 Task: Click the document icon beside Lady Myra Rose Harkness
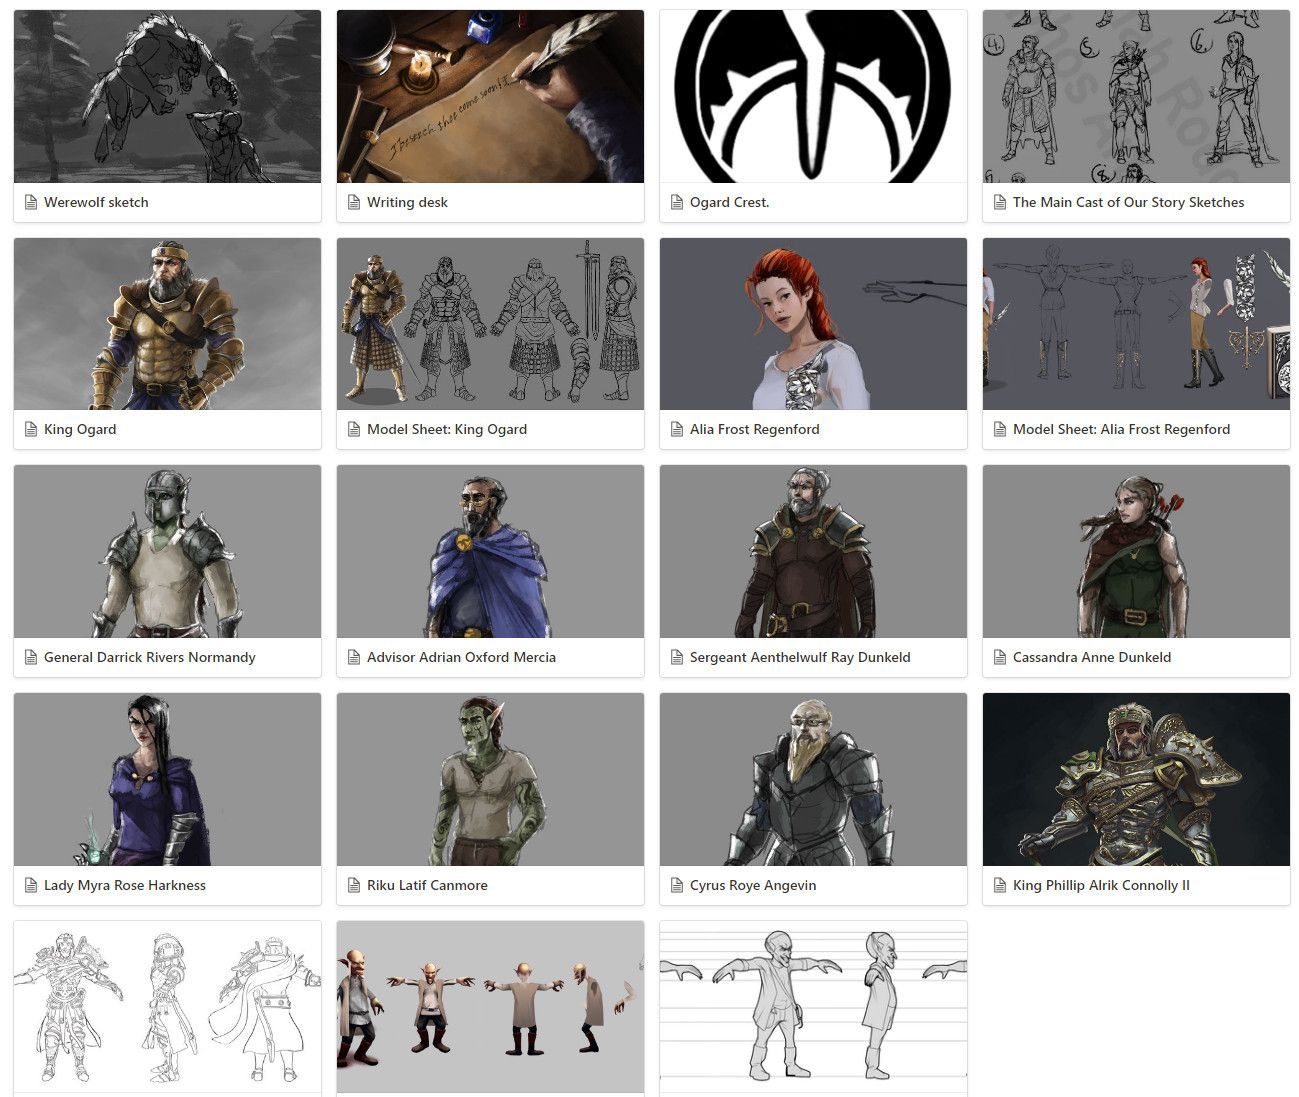(x=29, y=885)
